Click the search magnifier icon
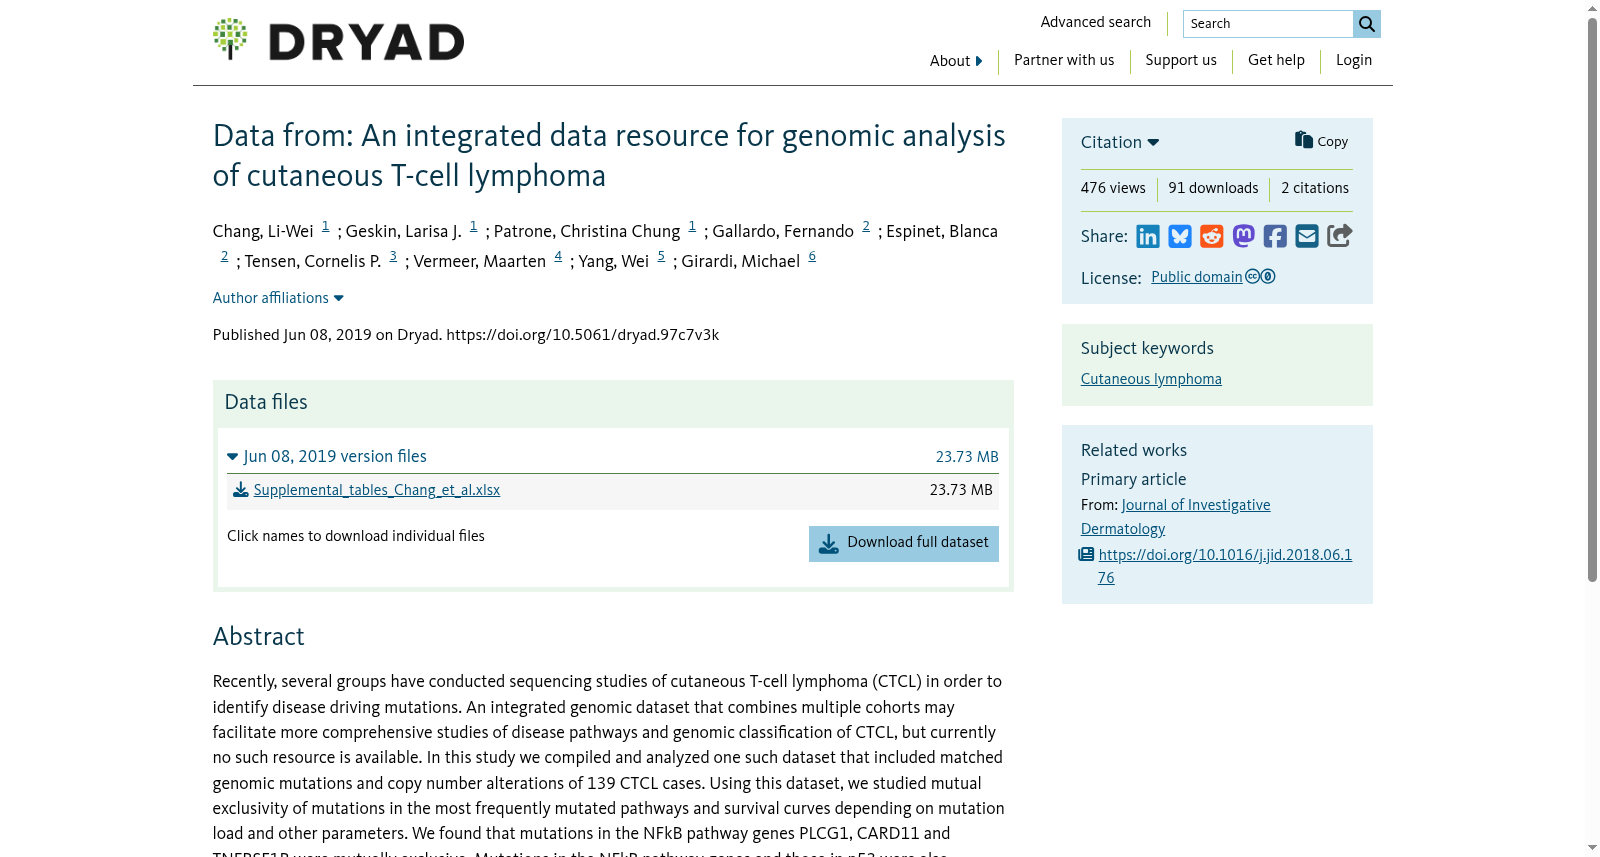The height and width of the screenshot is (857, 1600). (1367, 24)
